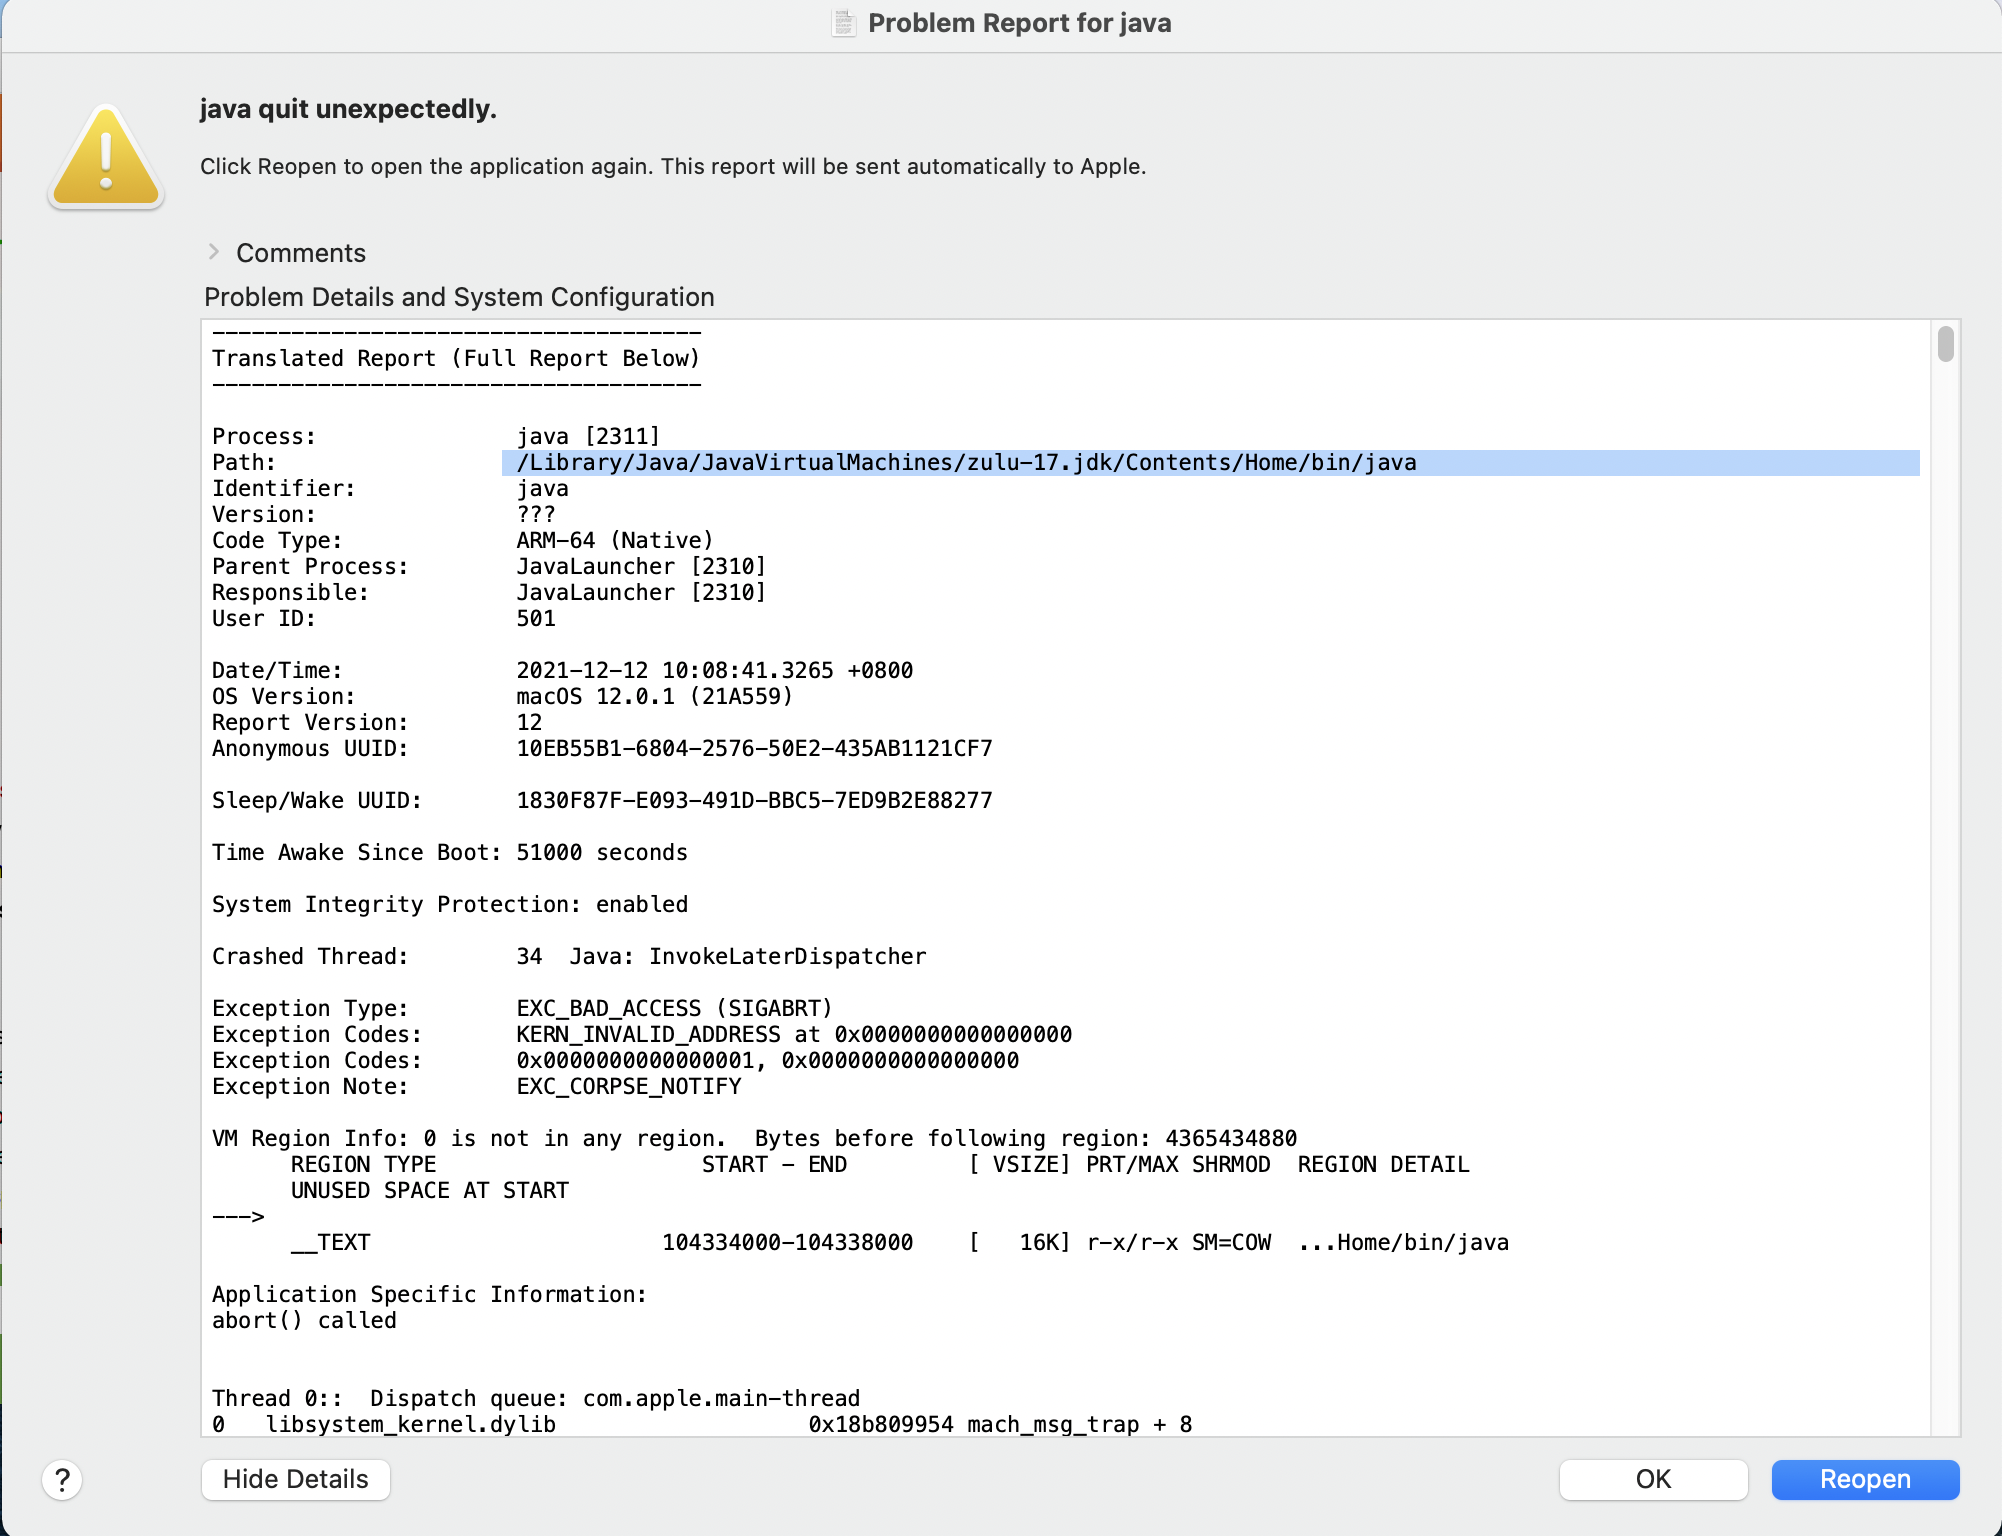Open help via the question mark button
Viewport: 2002px width, 1536px height.
tap(63, 1480)
